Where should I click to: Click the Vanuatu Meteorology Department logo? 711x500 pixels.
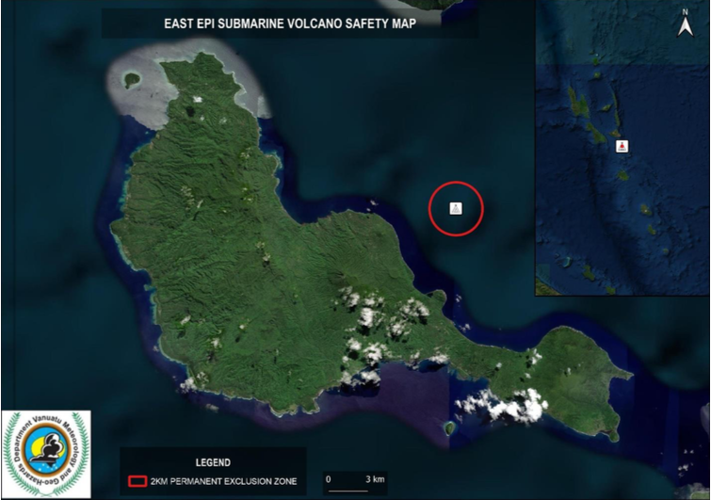pyautogui.click(x=46, y=454)
